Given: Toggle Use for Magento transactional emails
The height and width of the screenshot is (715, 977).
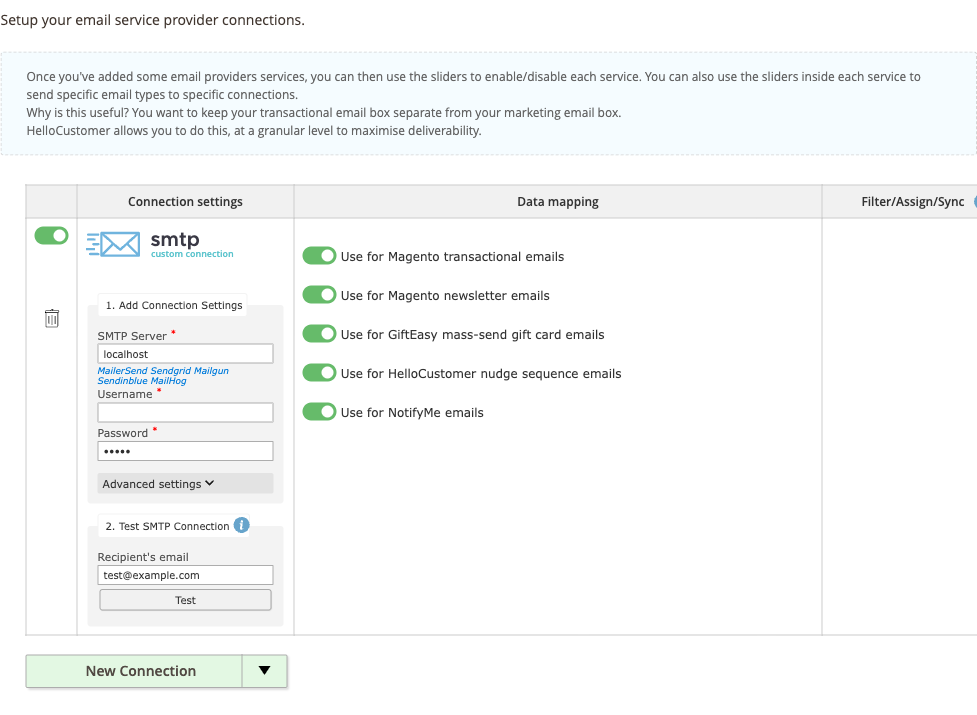Looking at the screenshot, I should click(x=320, y=256).
